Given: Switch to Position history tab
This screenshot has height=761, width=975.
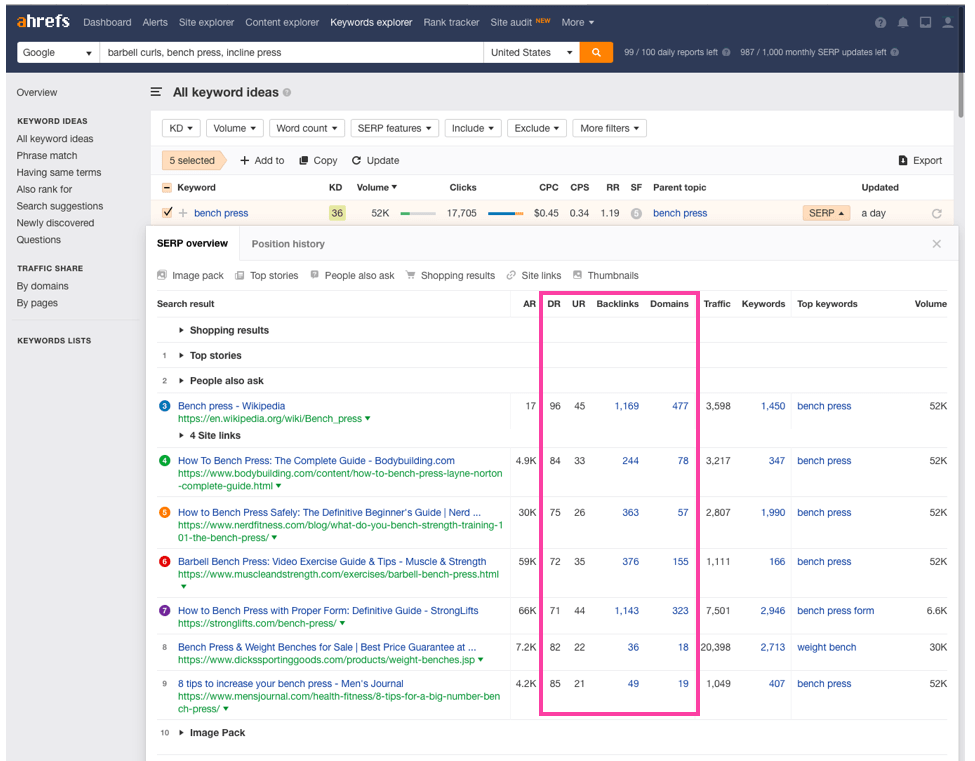Looking at the screenshot, I should pos(288,244).
